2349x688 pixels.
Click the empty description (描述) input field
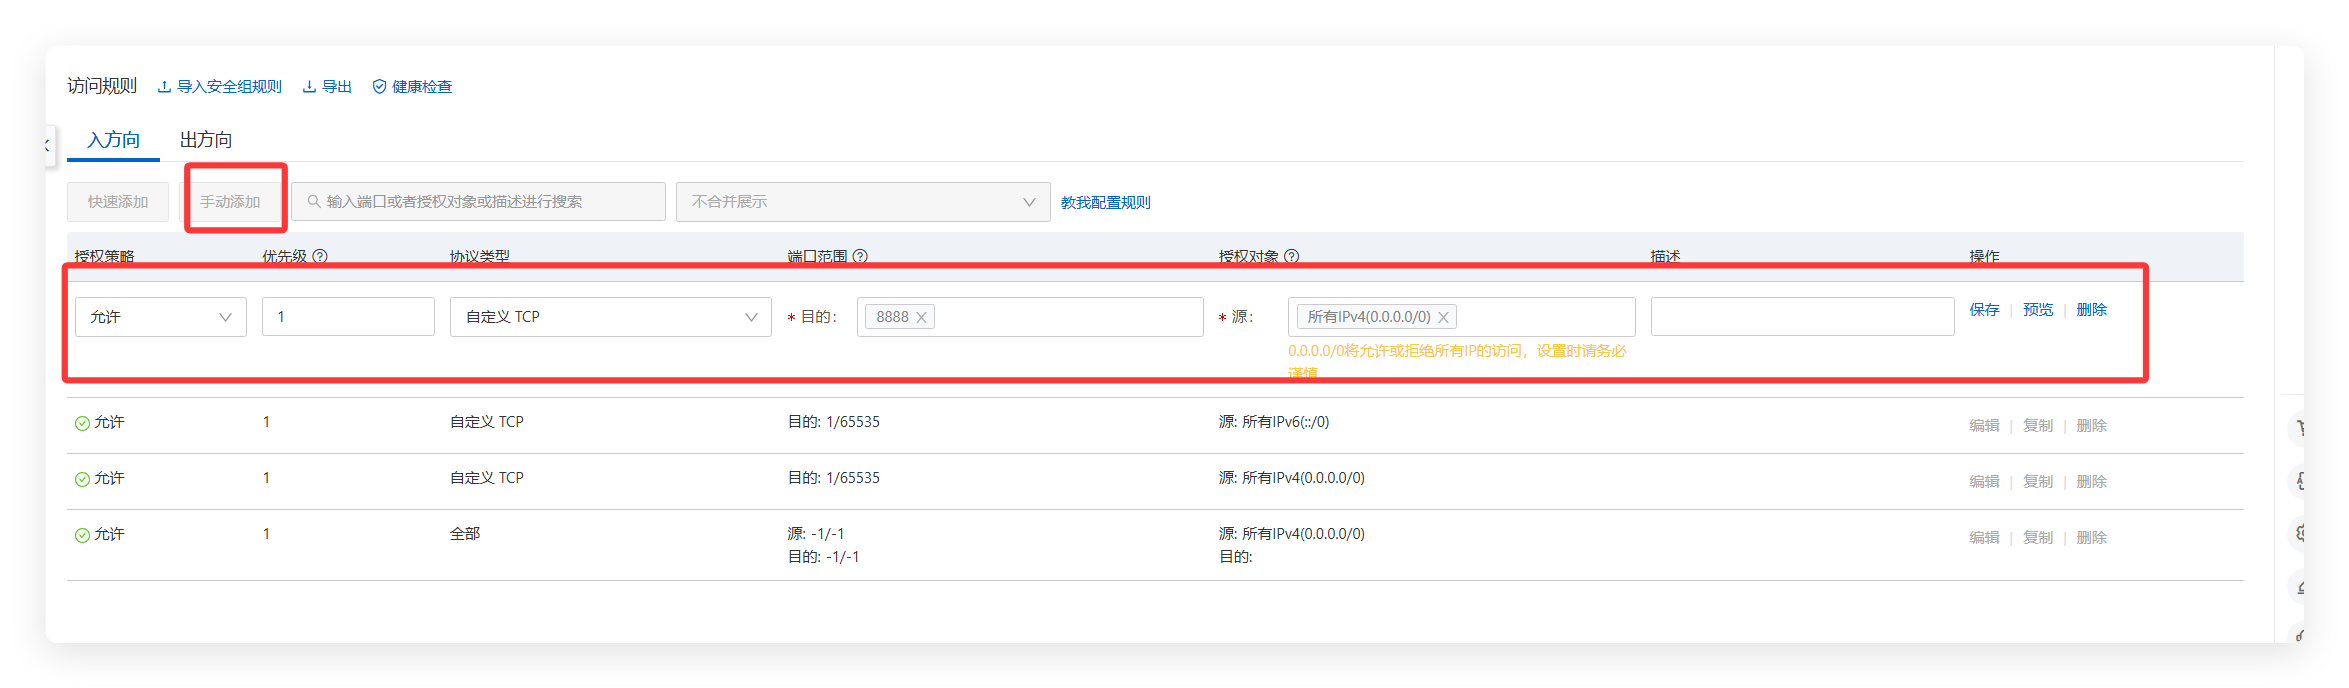pos(1802,317)
